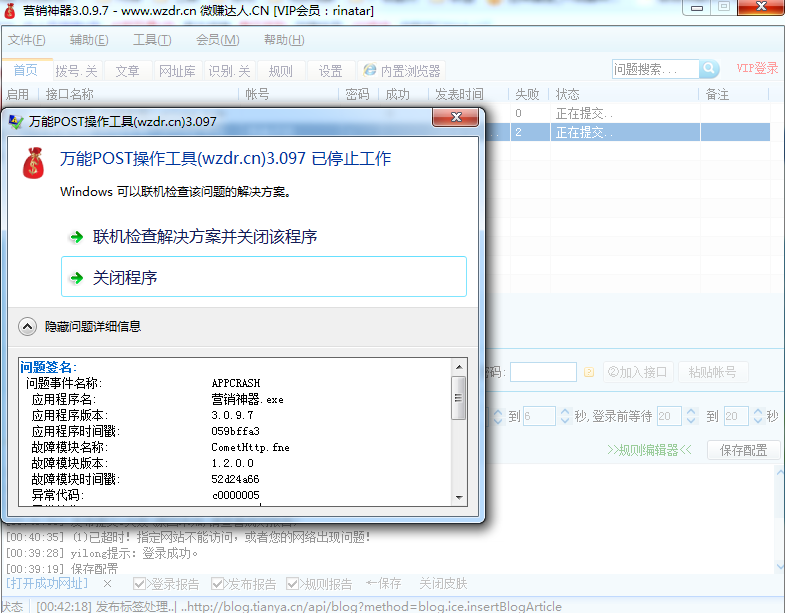Click the CometHttp.fne module name
Image resolution: width=785 pixels, height=613 pixels.
coord(250,447)
